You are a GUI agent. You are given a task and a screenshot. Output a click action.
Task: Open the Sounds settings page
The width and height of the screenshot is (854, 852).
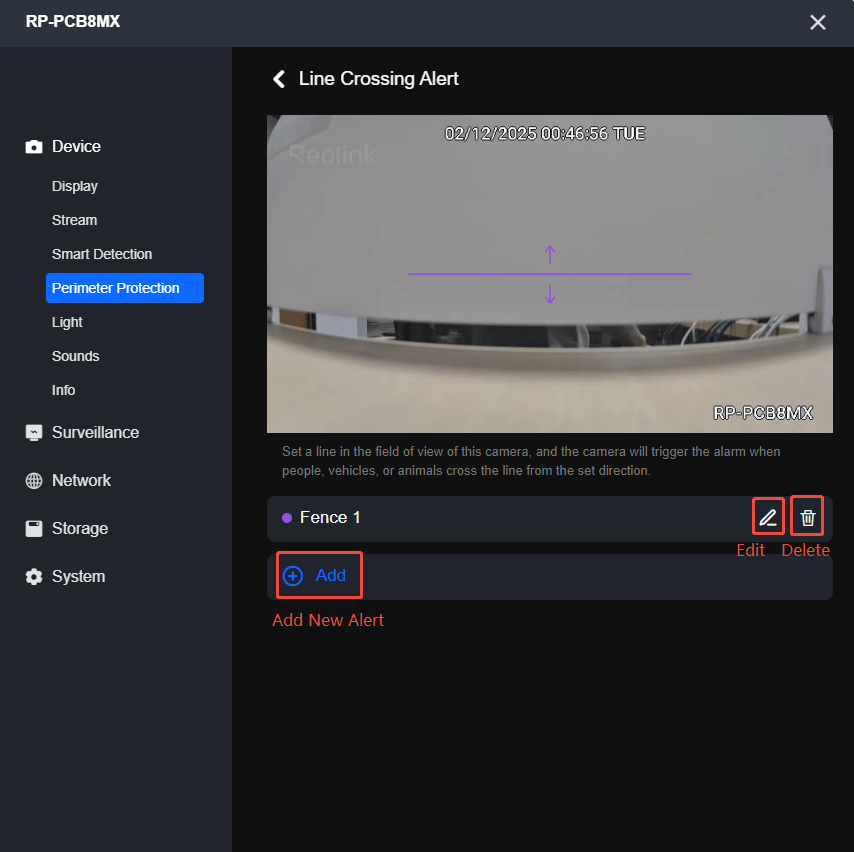point(75,356)
